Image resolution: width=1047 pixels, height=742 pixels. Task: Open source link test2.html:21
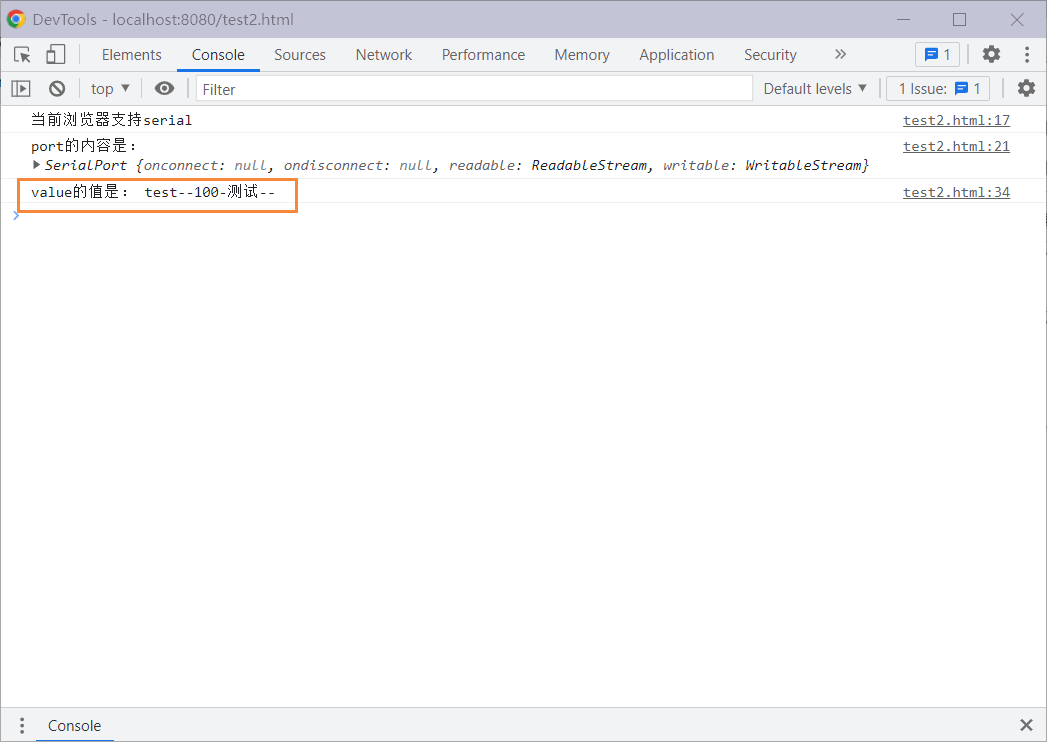(x=956, y=146)
